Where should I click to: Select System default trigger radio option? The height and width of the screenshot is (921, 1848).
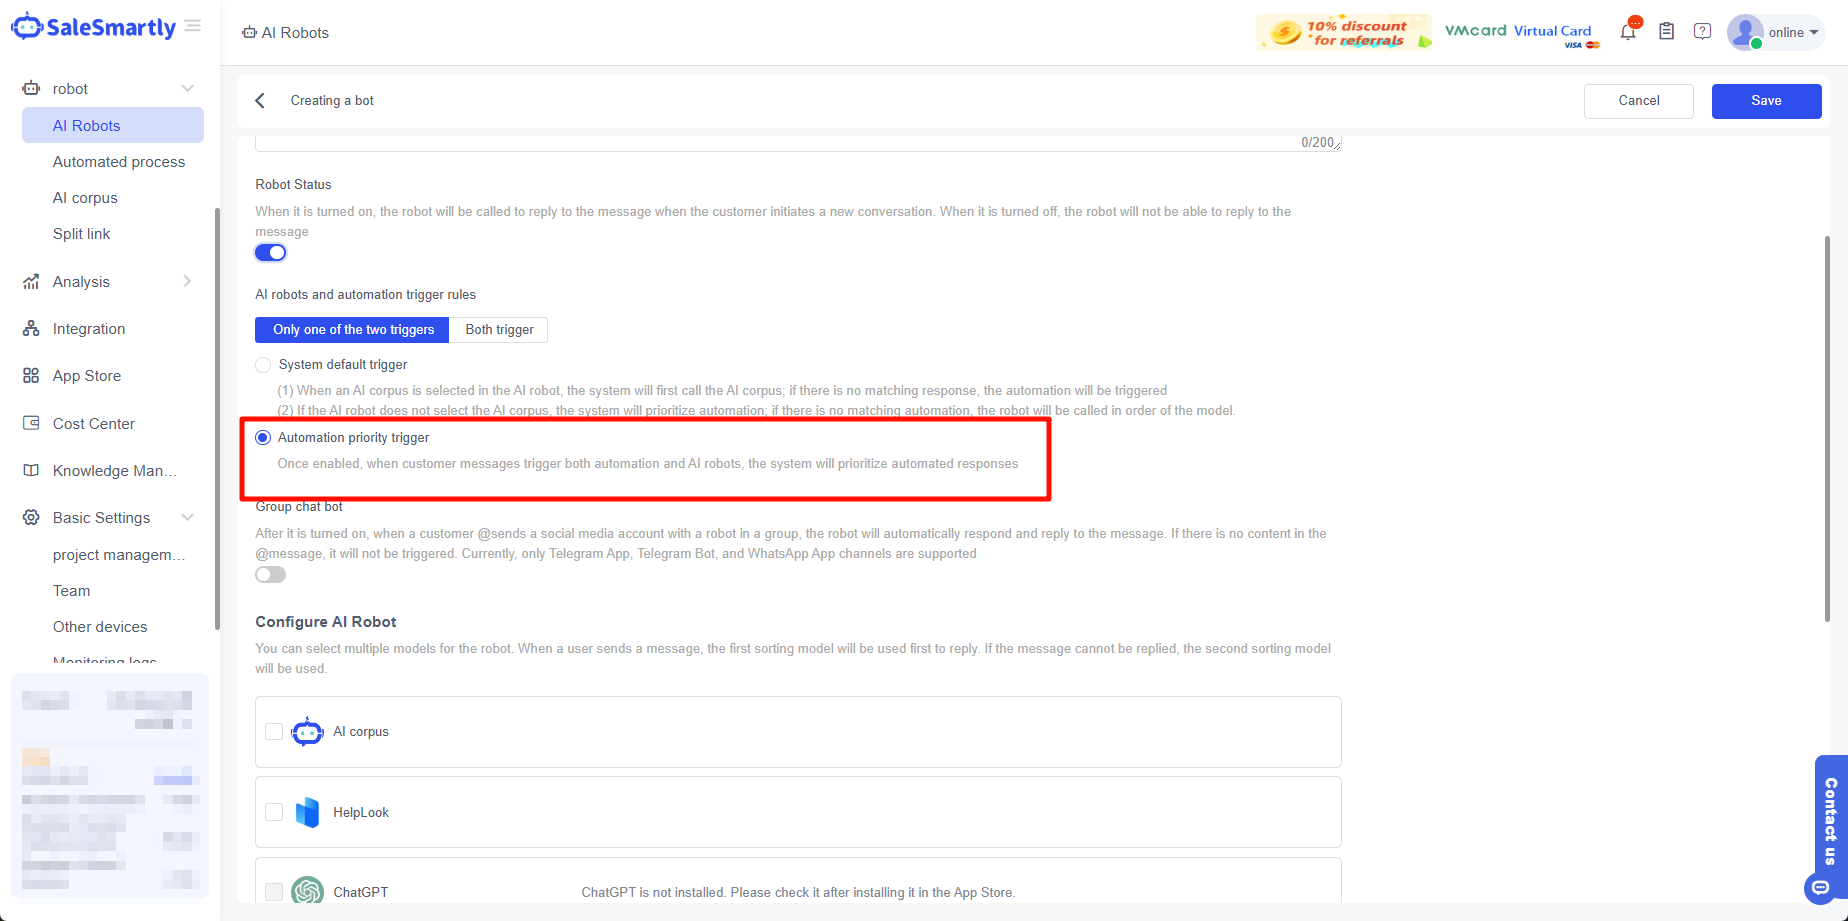coord(263,365)
